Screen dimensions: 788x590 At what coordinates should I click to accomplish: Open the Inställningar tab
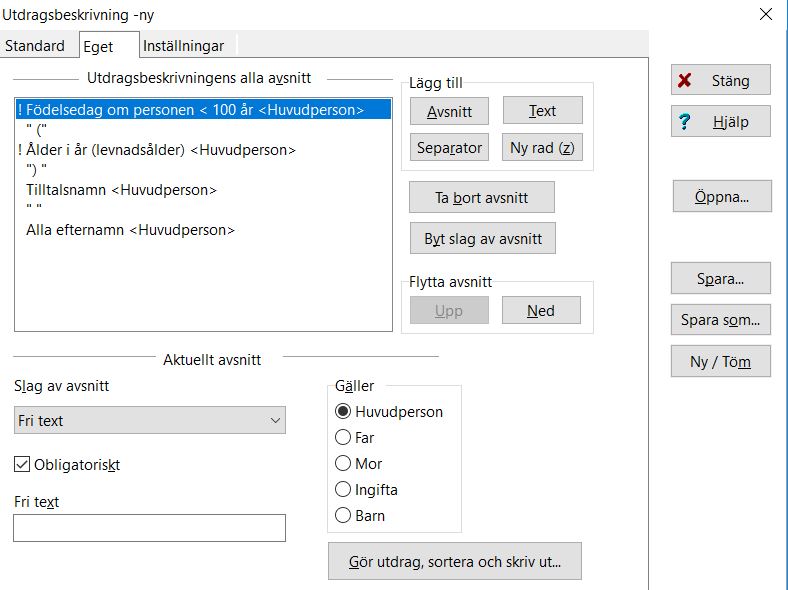[183, 46]
